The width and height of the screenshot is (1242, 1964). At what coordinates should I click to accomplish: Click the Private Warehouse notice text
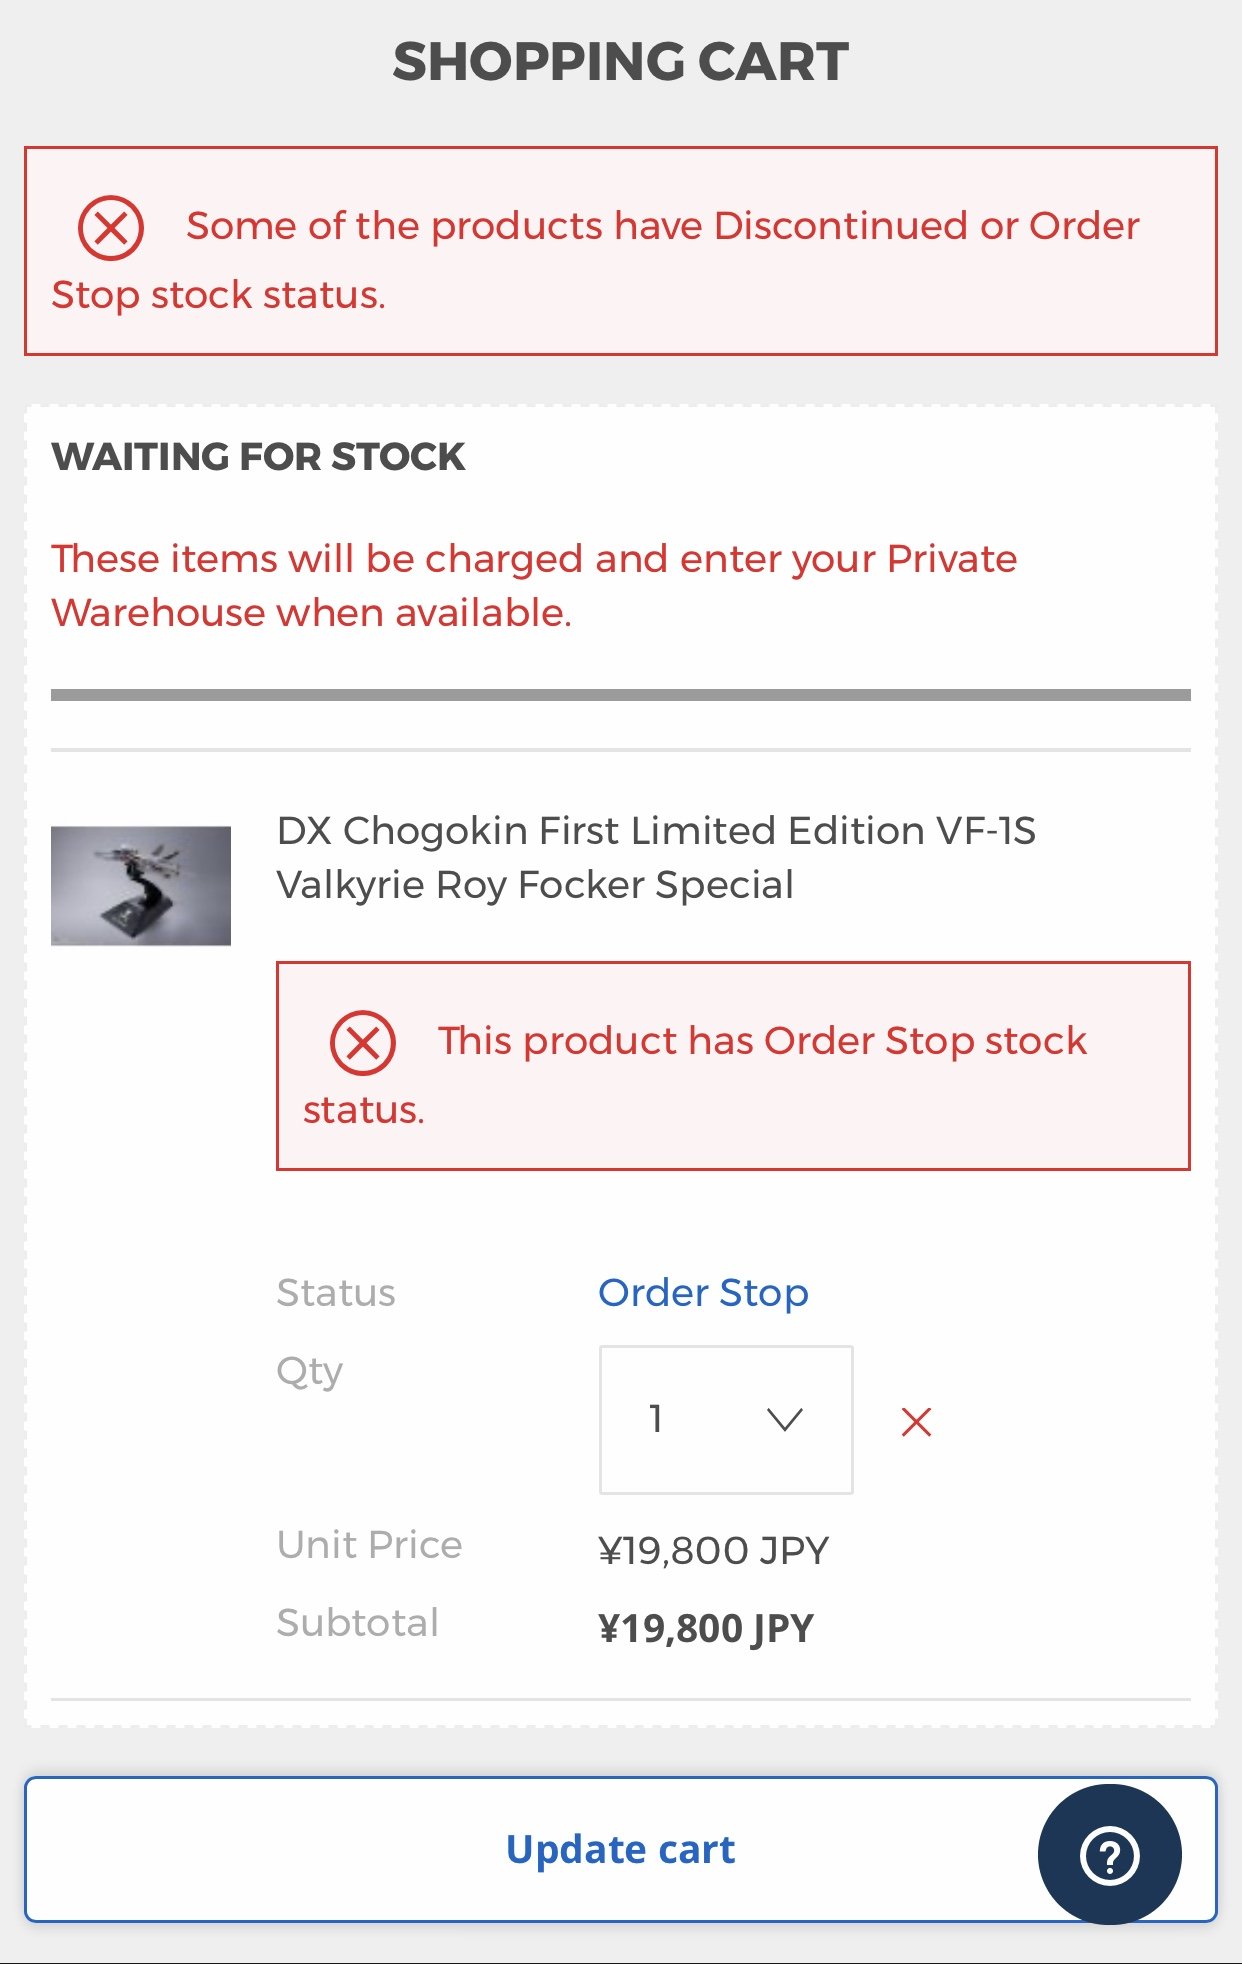(x=534, y=586)
